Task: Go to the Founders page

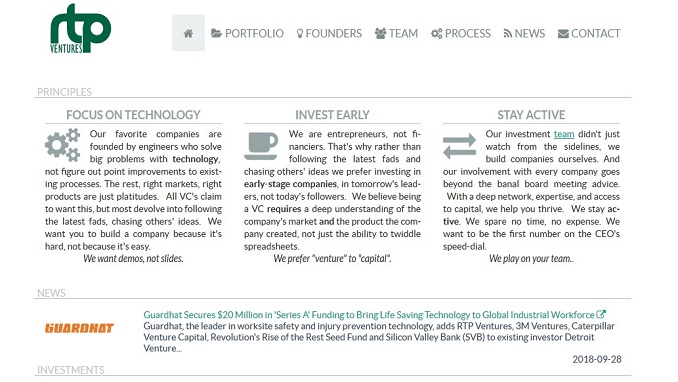Action: point(329,33)
